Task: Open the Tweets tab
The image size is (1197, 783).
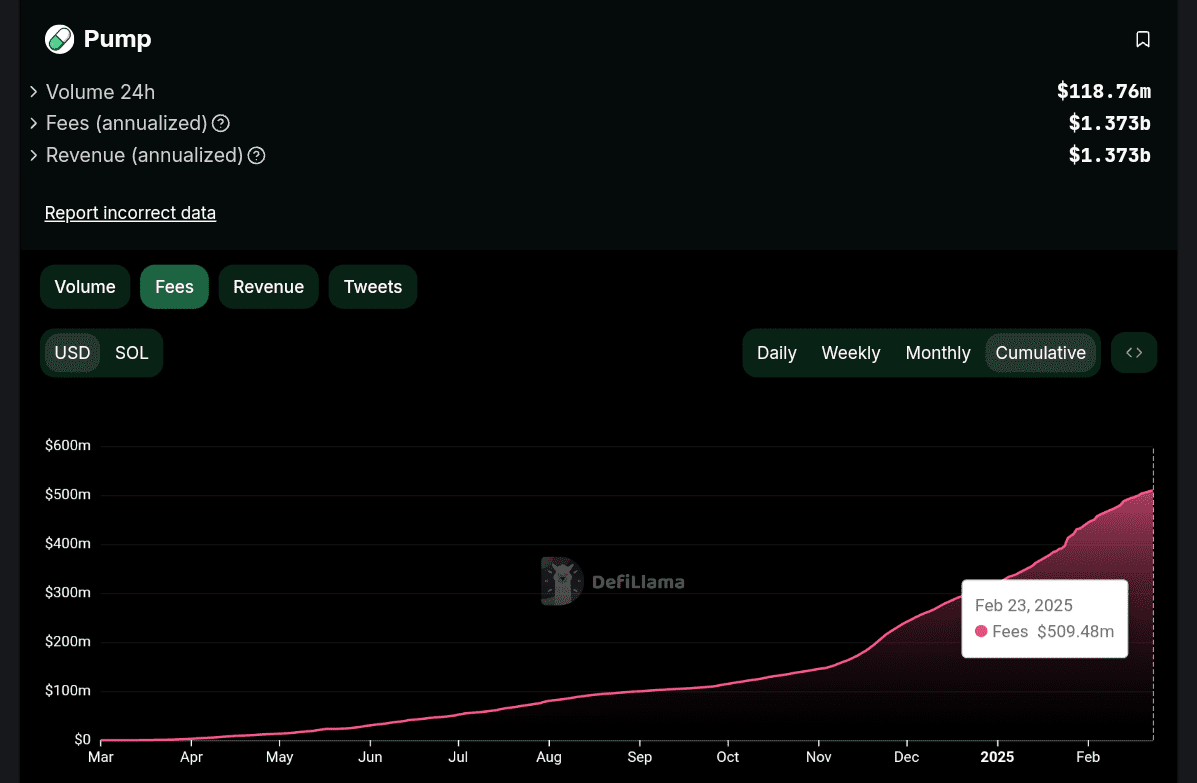Action: click(372, 286)
